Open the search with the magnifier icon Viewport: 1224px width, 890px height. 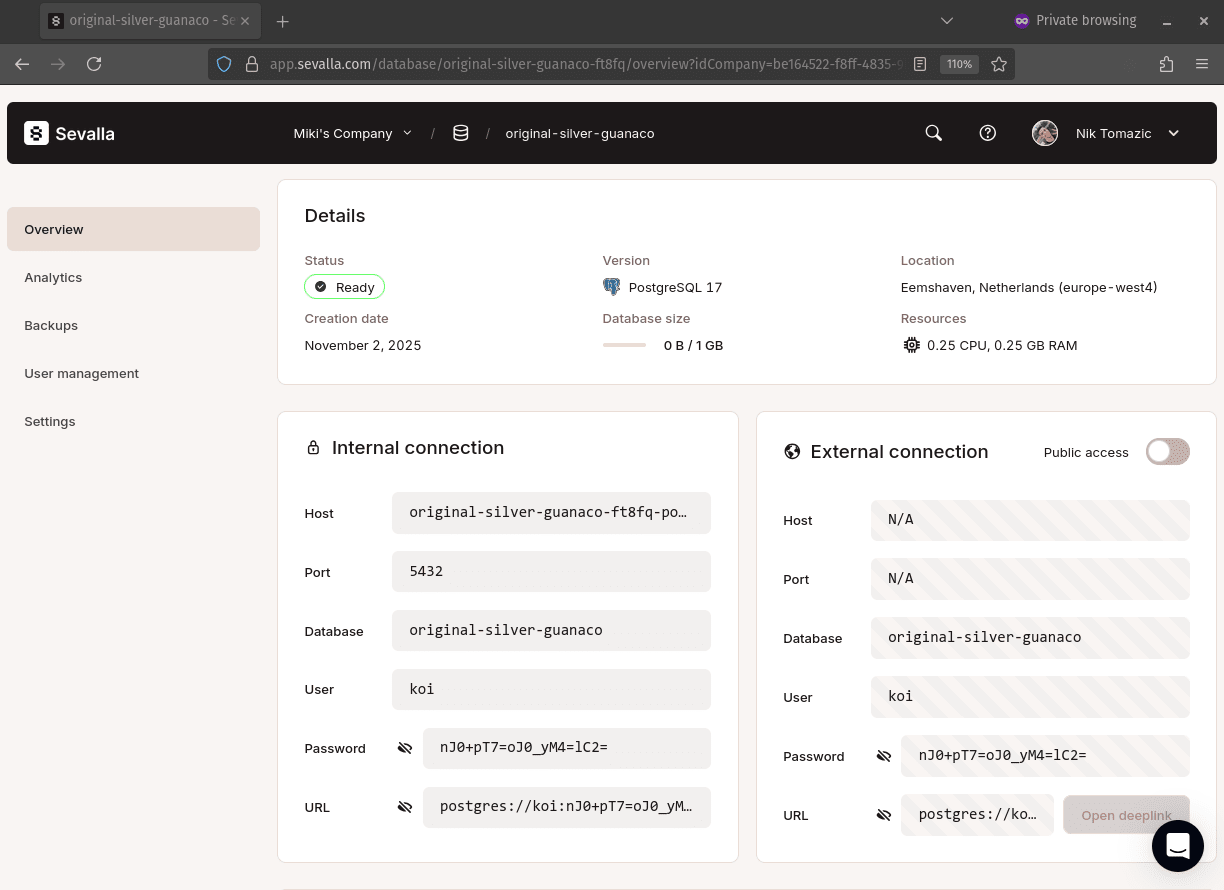932,132
